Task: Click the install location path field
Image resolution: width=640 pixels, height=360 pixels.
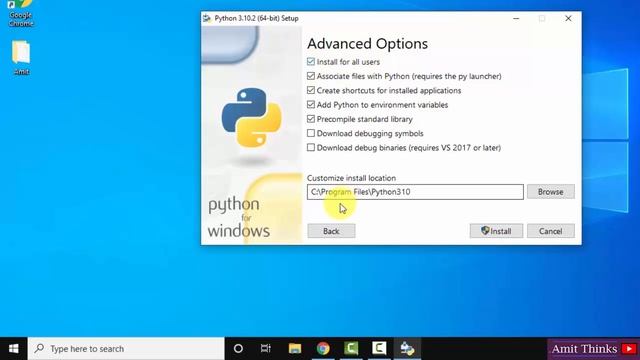Action: [415, 192]
